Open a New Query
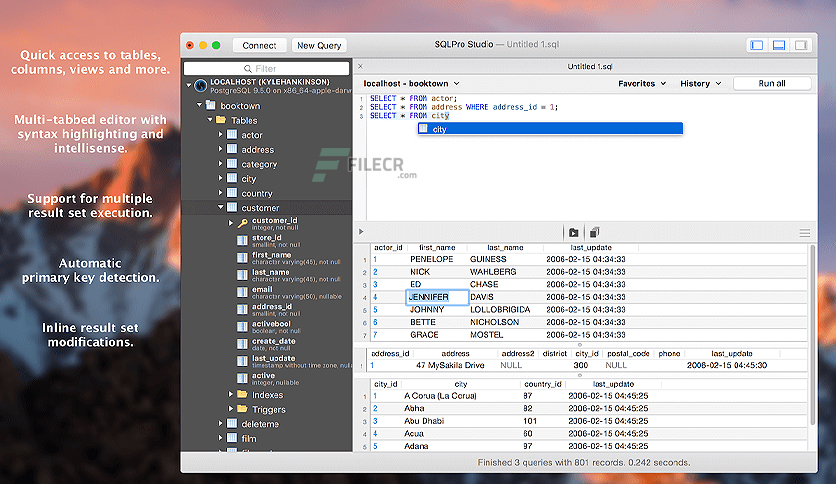Screen dimensions: 836x484 tap(319, 45)
